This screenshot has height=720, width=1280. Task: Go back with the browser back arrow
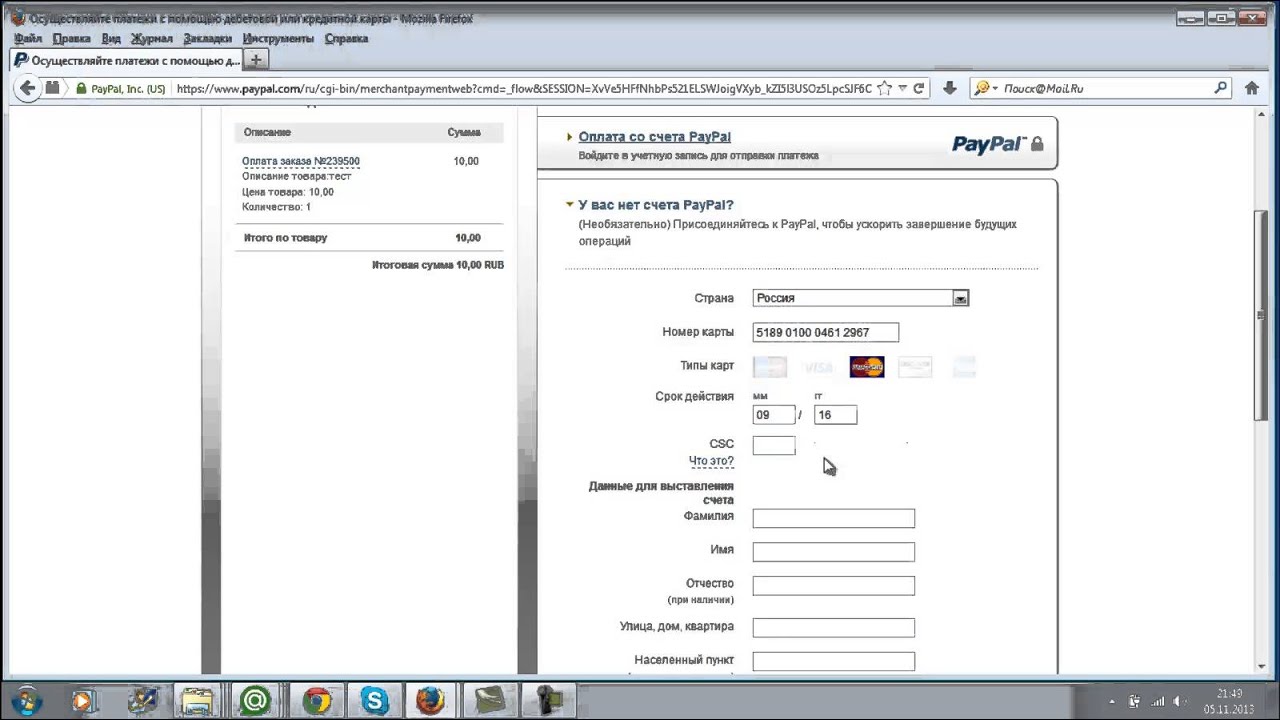tap(28, 88)
